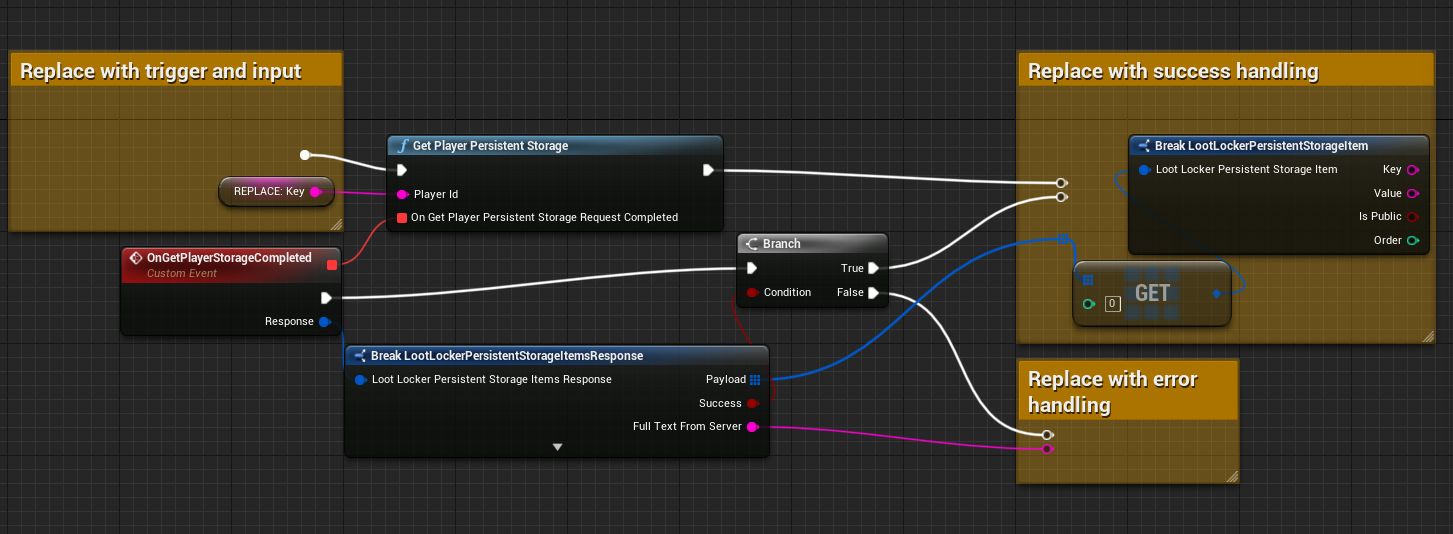This screenshot has width=1453, height=534.
Task: Click the Response output pin
Action: pos(324,322)
